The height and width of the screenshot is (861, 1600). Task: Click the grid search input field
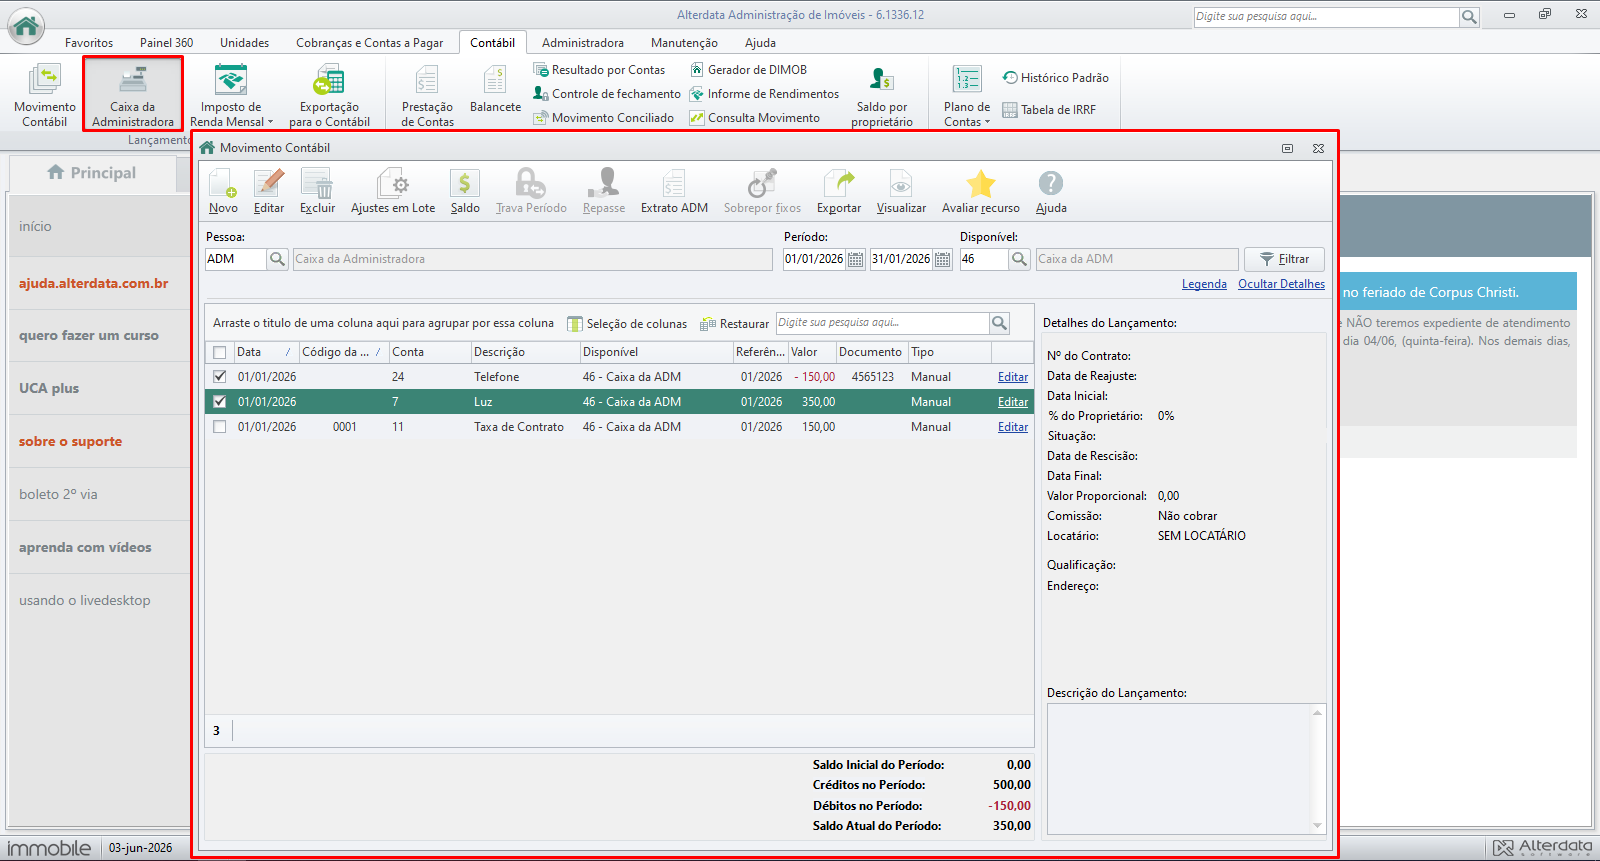(882, 323)
